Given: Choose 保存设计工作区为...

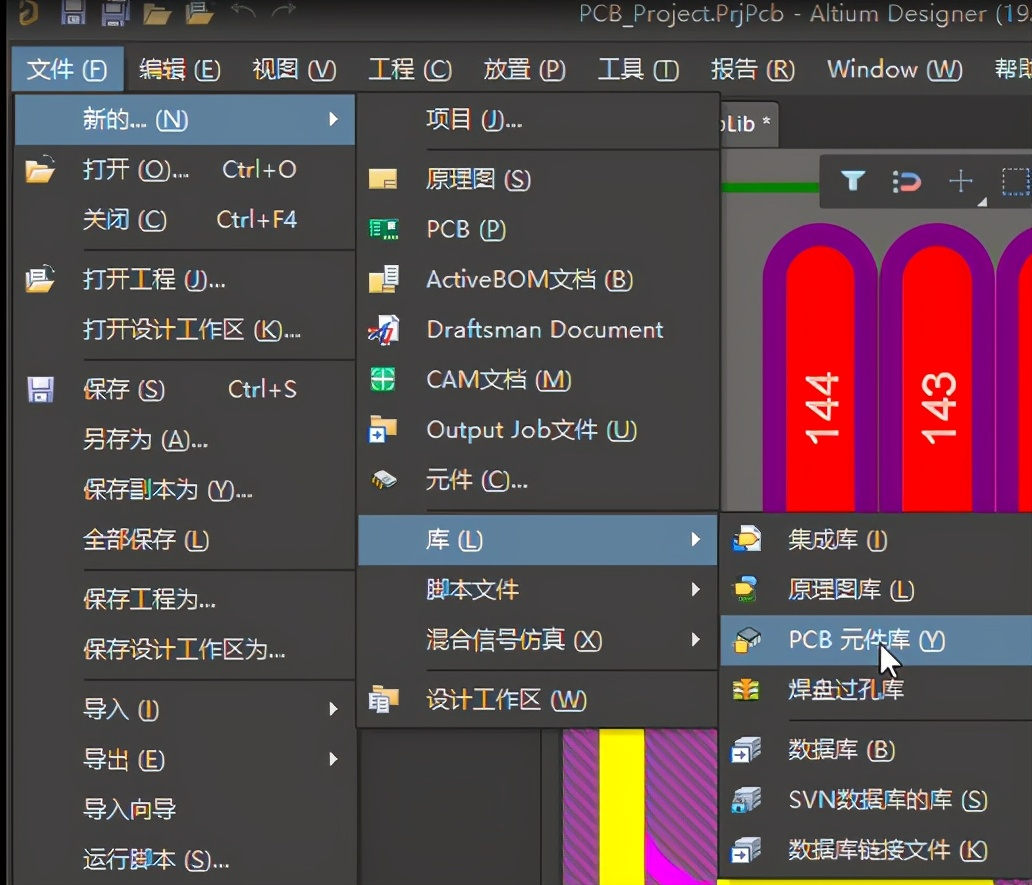Looking at the screenshot, I should tap(185, 649).
